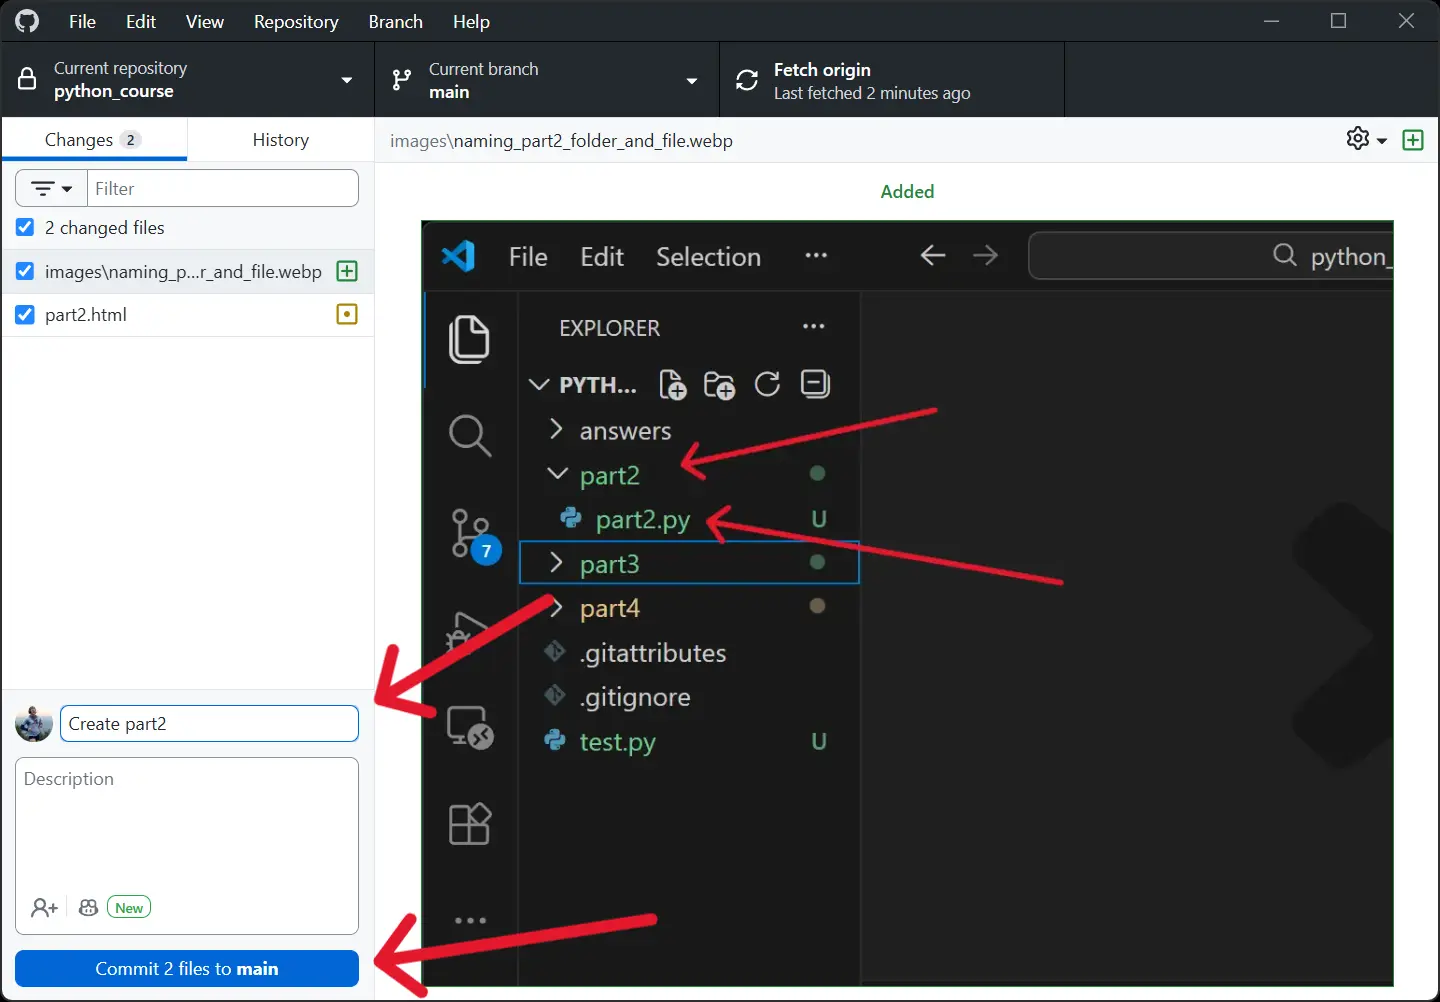Open the Repository menu
This screenshot has height=1002, width=1440.
296,21
